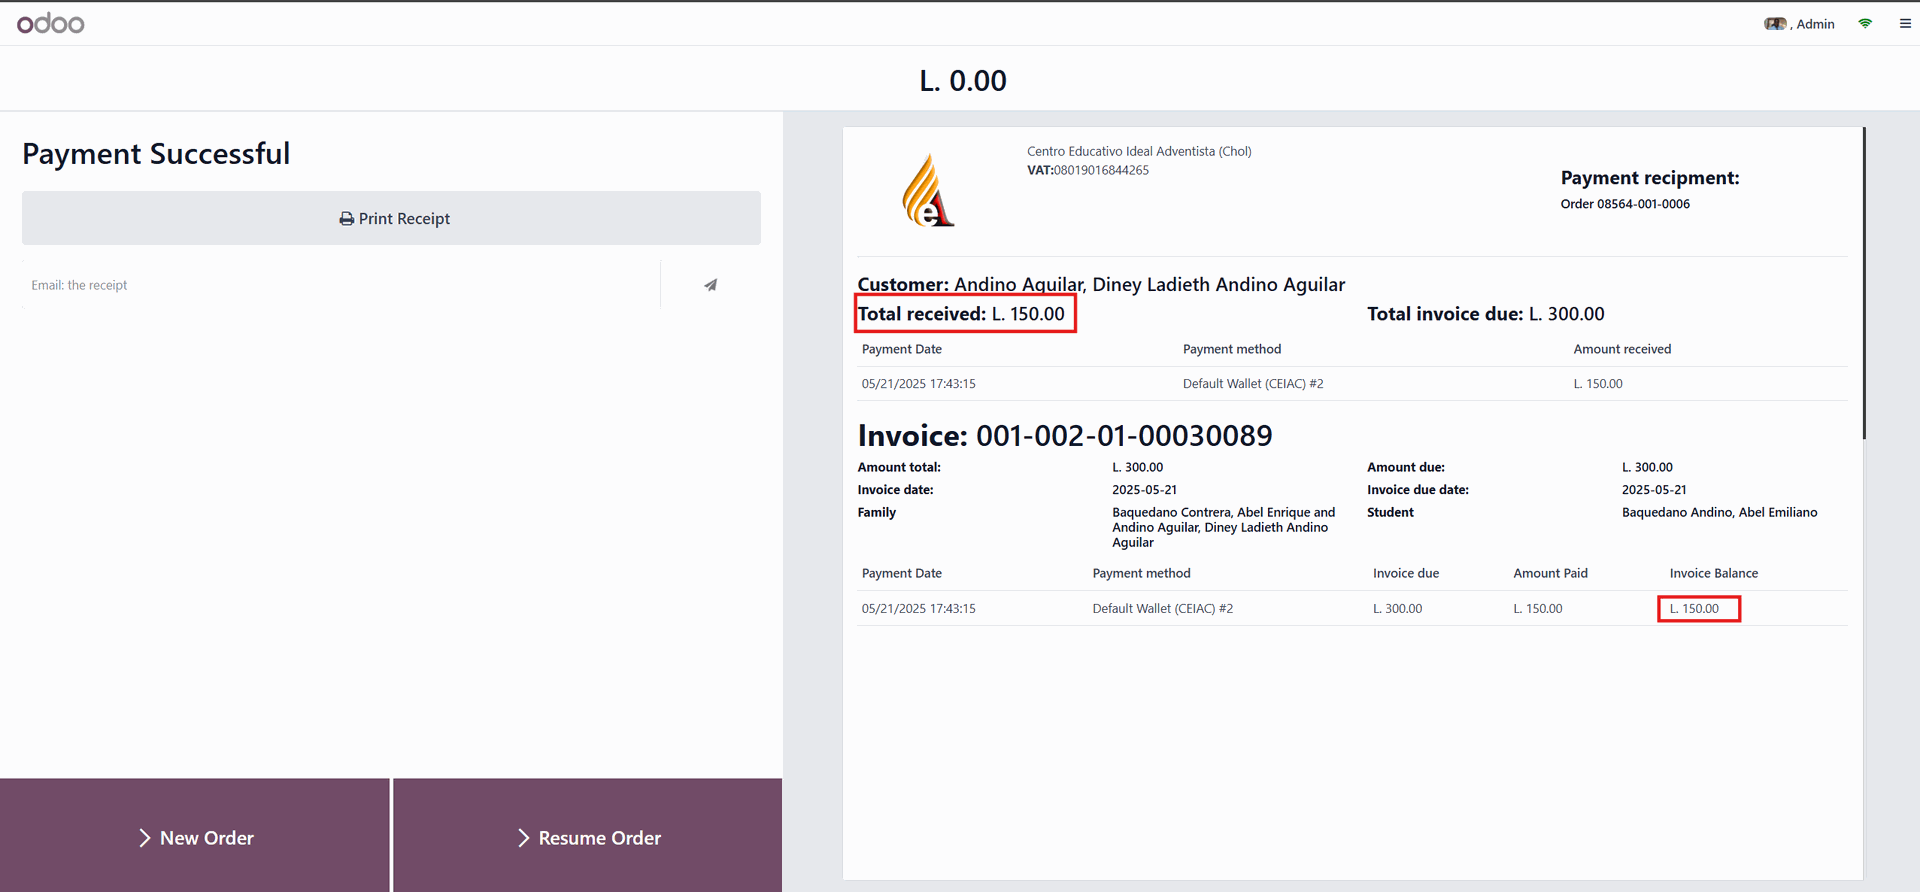Click L. 300.00 under Invoice due column
1920x892 pixels.
[1397, 608]
